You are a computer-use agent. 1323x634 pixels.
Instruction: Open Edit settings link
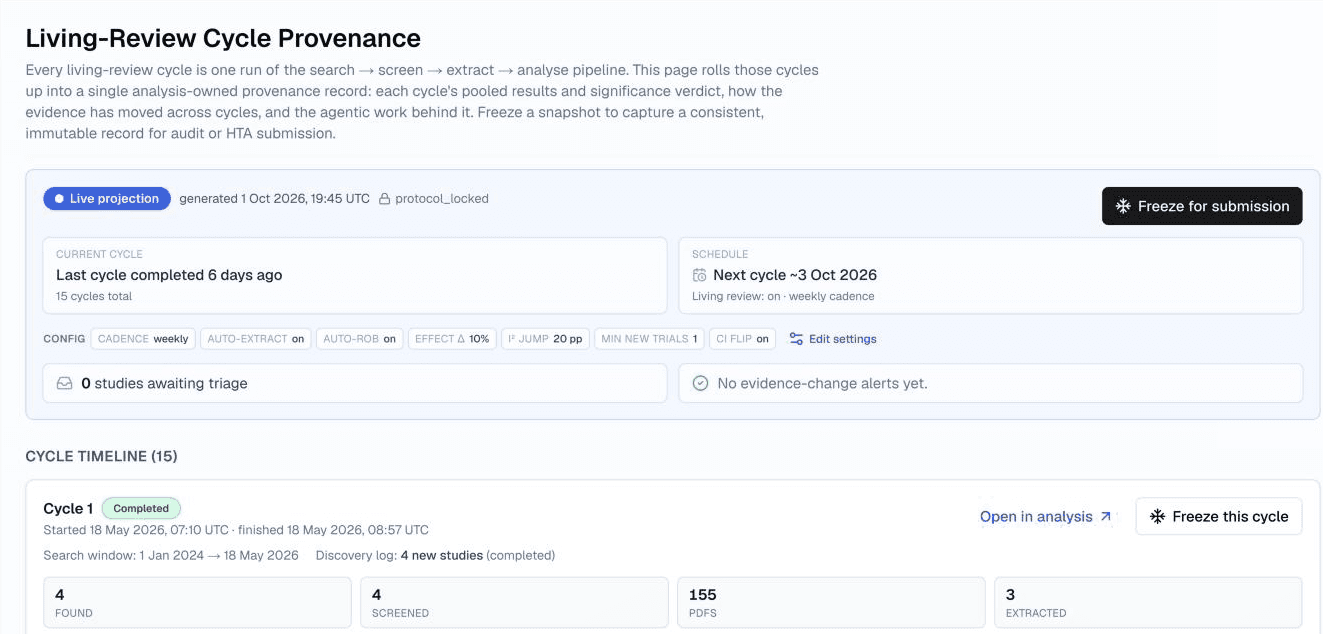(x=842, y=339)
